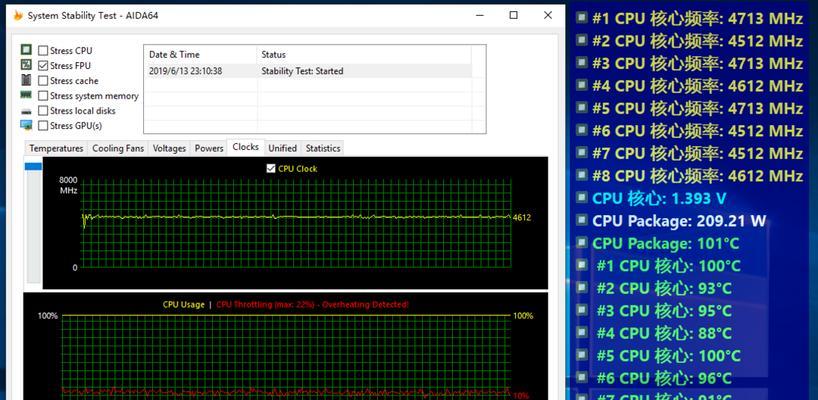Click the icon next to #2 CPU 核心 93°C
This screenshot has height=400, width=818.
tap(582, 287)
